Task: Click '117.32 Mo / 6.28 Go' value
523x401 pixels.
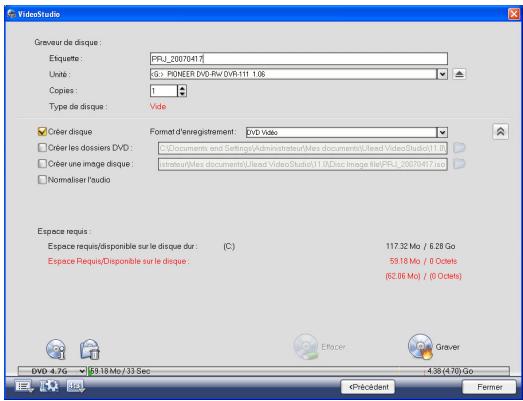Action: 420,246
